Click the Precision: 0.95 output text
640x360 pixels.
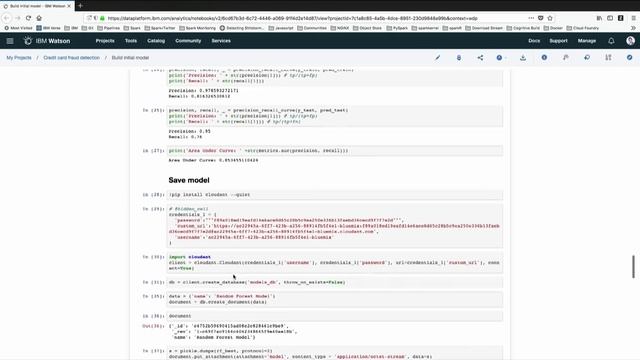click(x=189, y=131)
